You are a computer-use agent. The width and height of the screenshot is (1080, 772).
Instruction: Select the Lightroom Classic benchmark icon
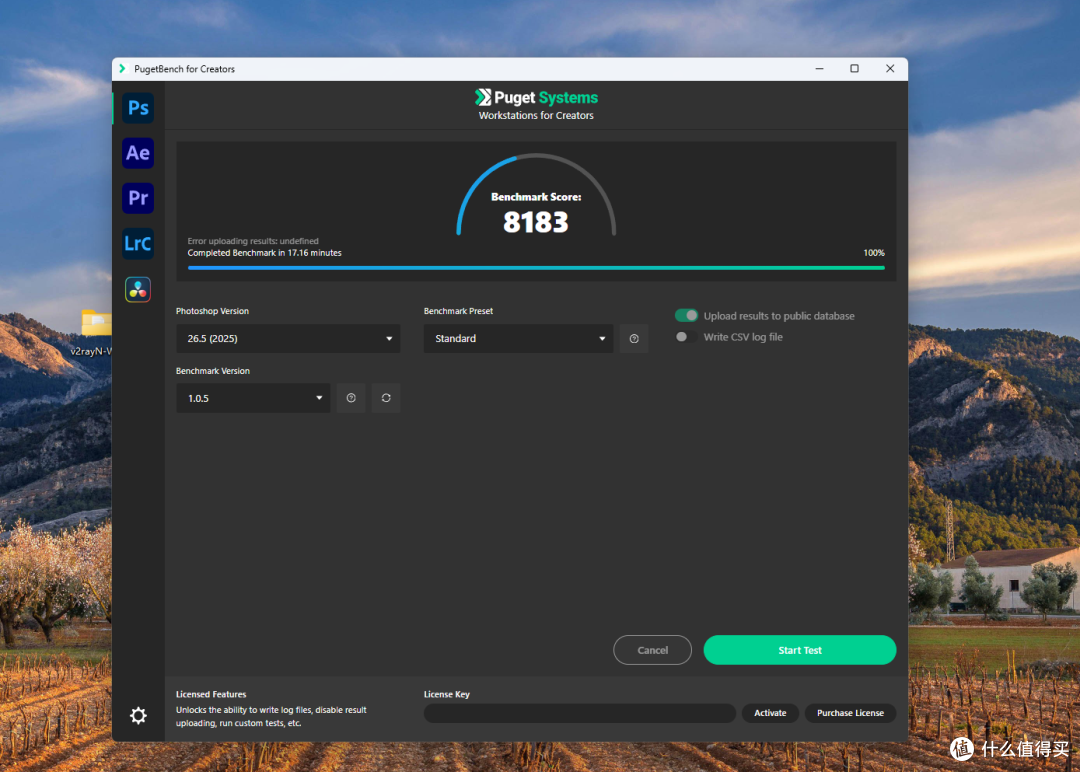click(x=138, y=244)
